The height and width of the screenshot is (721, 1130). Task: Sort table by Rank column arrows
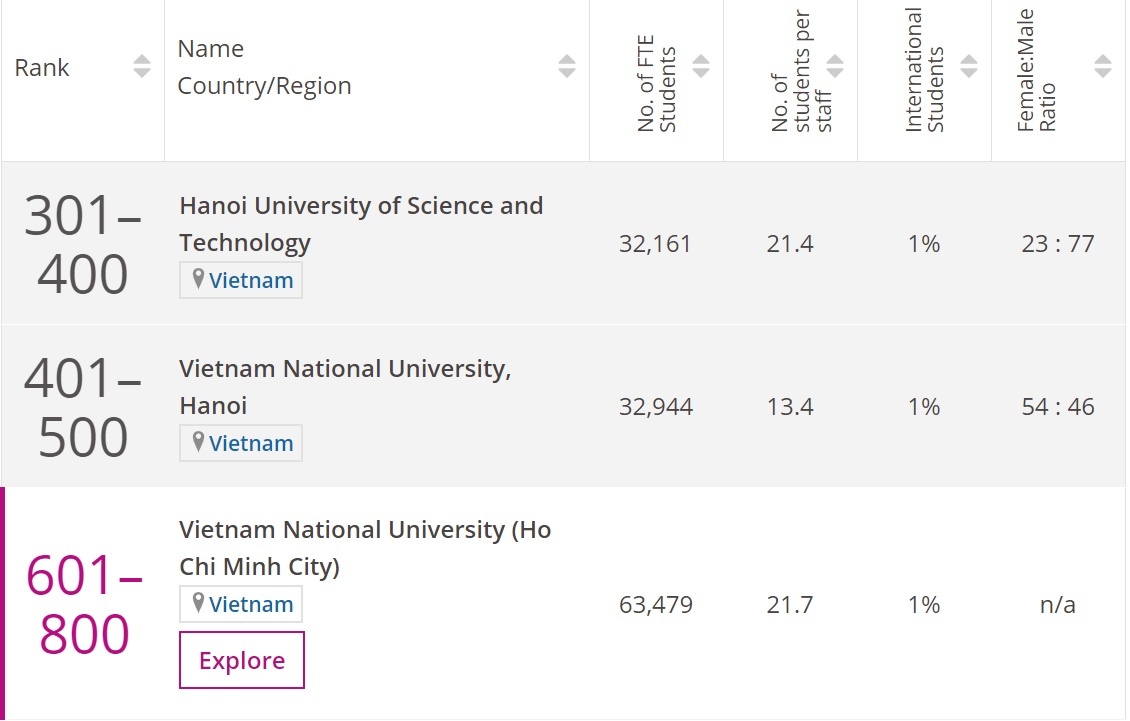142,67
